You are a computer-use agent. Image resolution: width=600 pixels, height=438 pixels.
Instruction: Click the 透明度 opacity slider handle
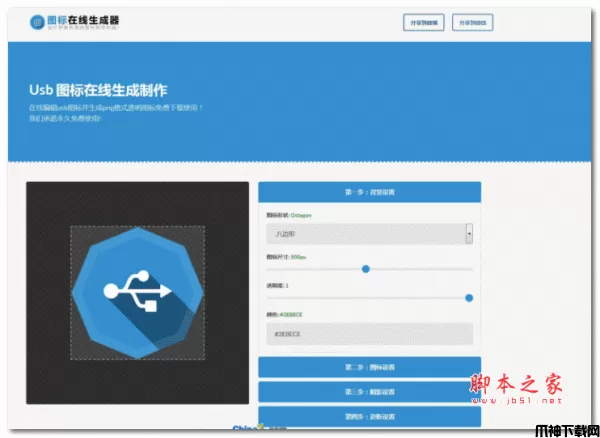[469, 298]
